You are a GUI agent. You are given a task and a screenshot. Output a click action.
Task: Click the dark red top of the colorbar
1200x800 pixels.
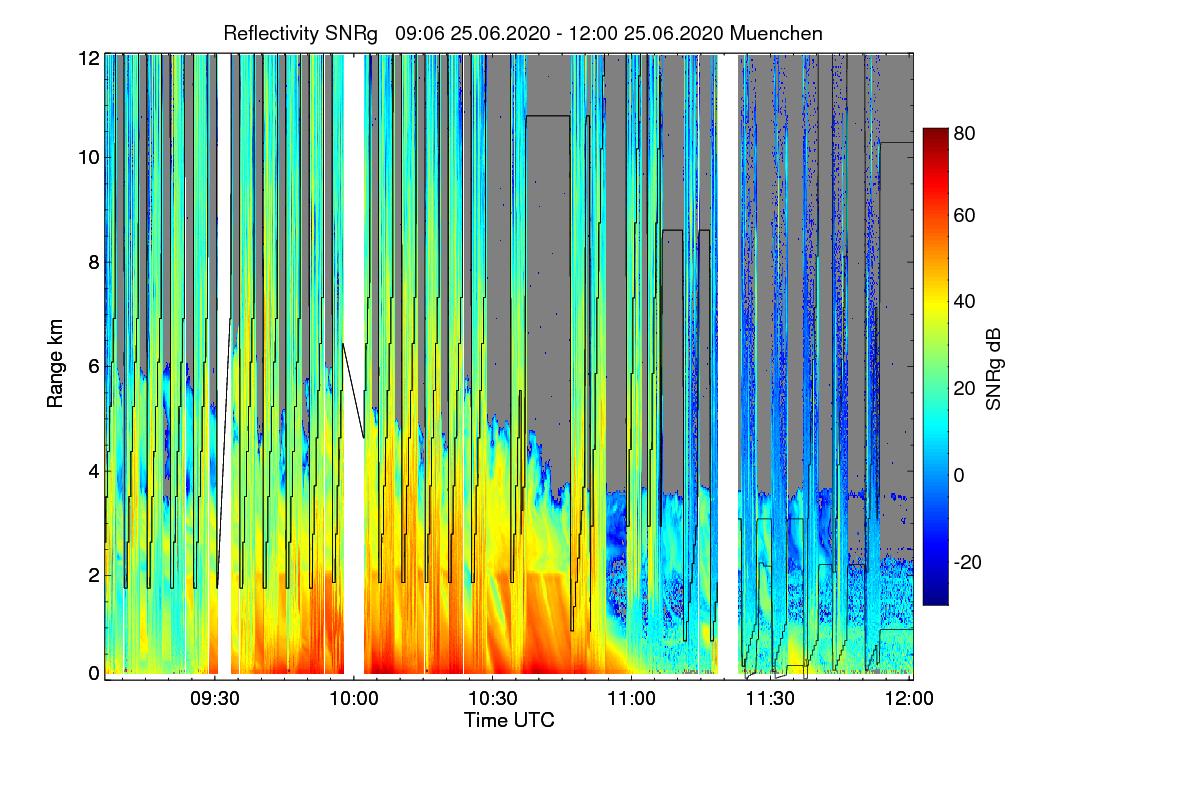935,135
